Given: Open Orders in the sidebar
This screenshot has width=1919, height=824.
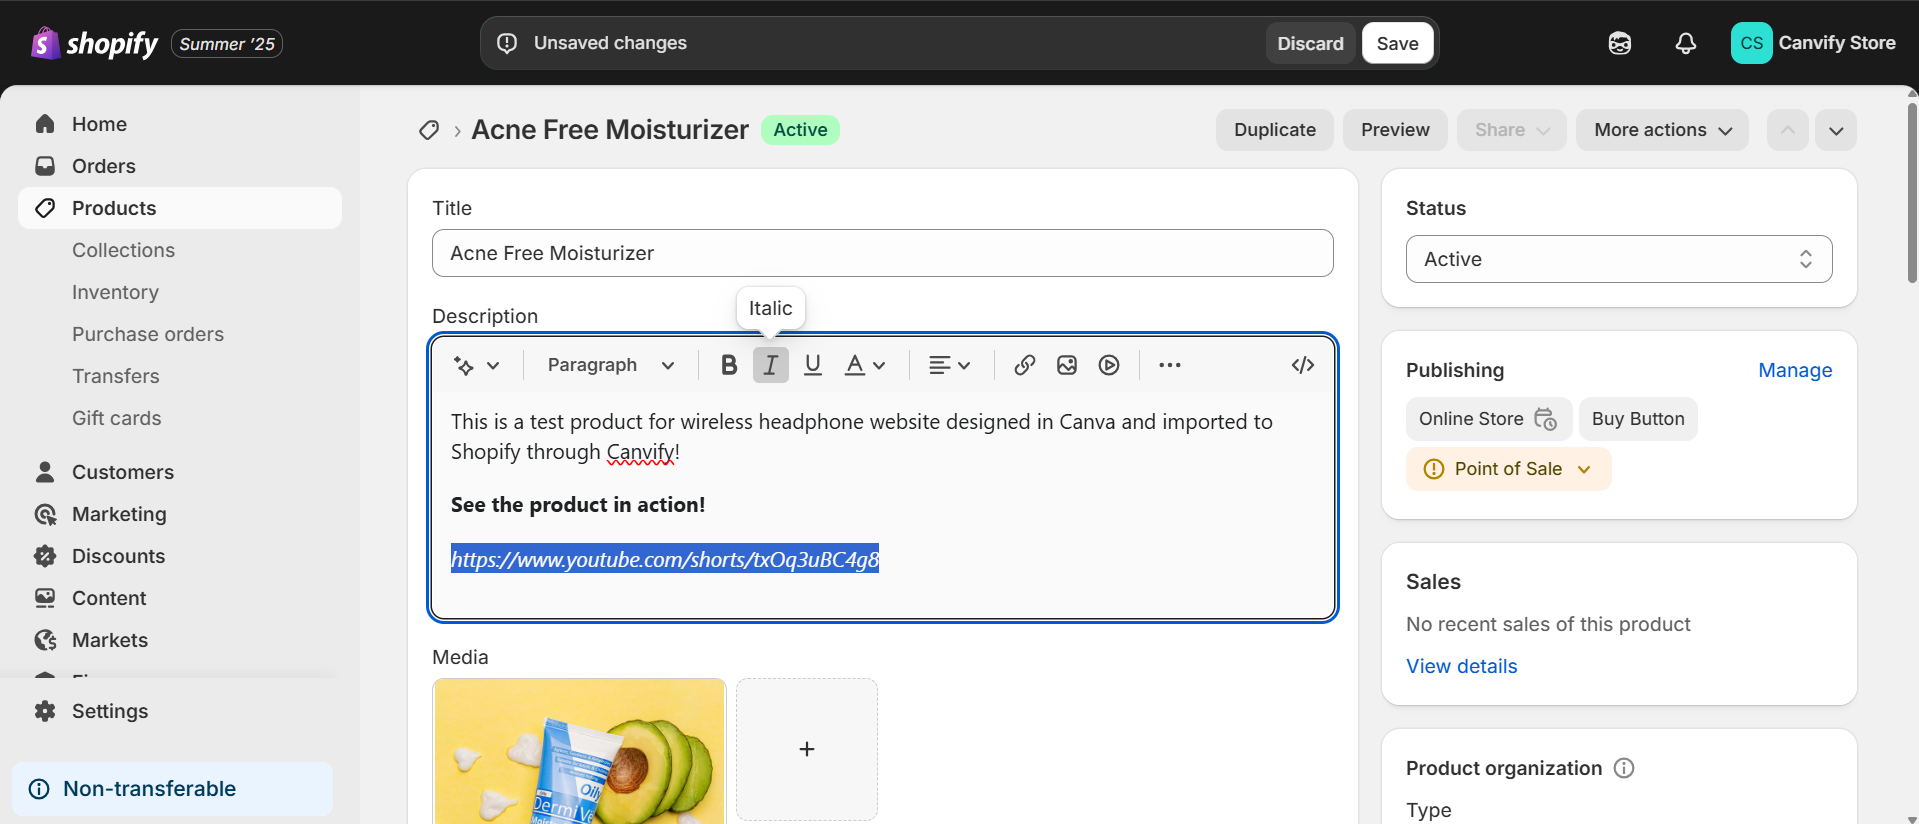Looking at the screenshot, I should click(x=103, y=166).
